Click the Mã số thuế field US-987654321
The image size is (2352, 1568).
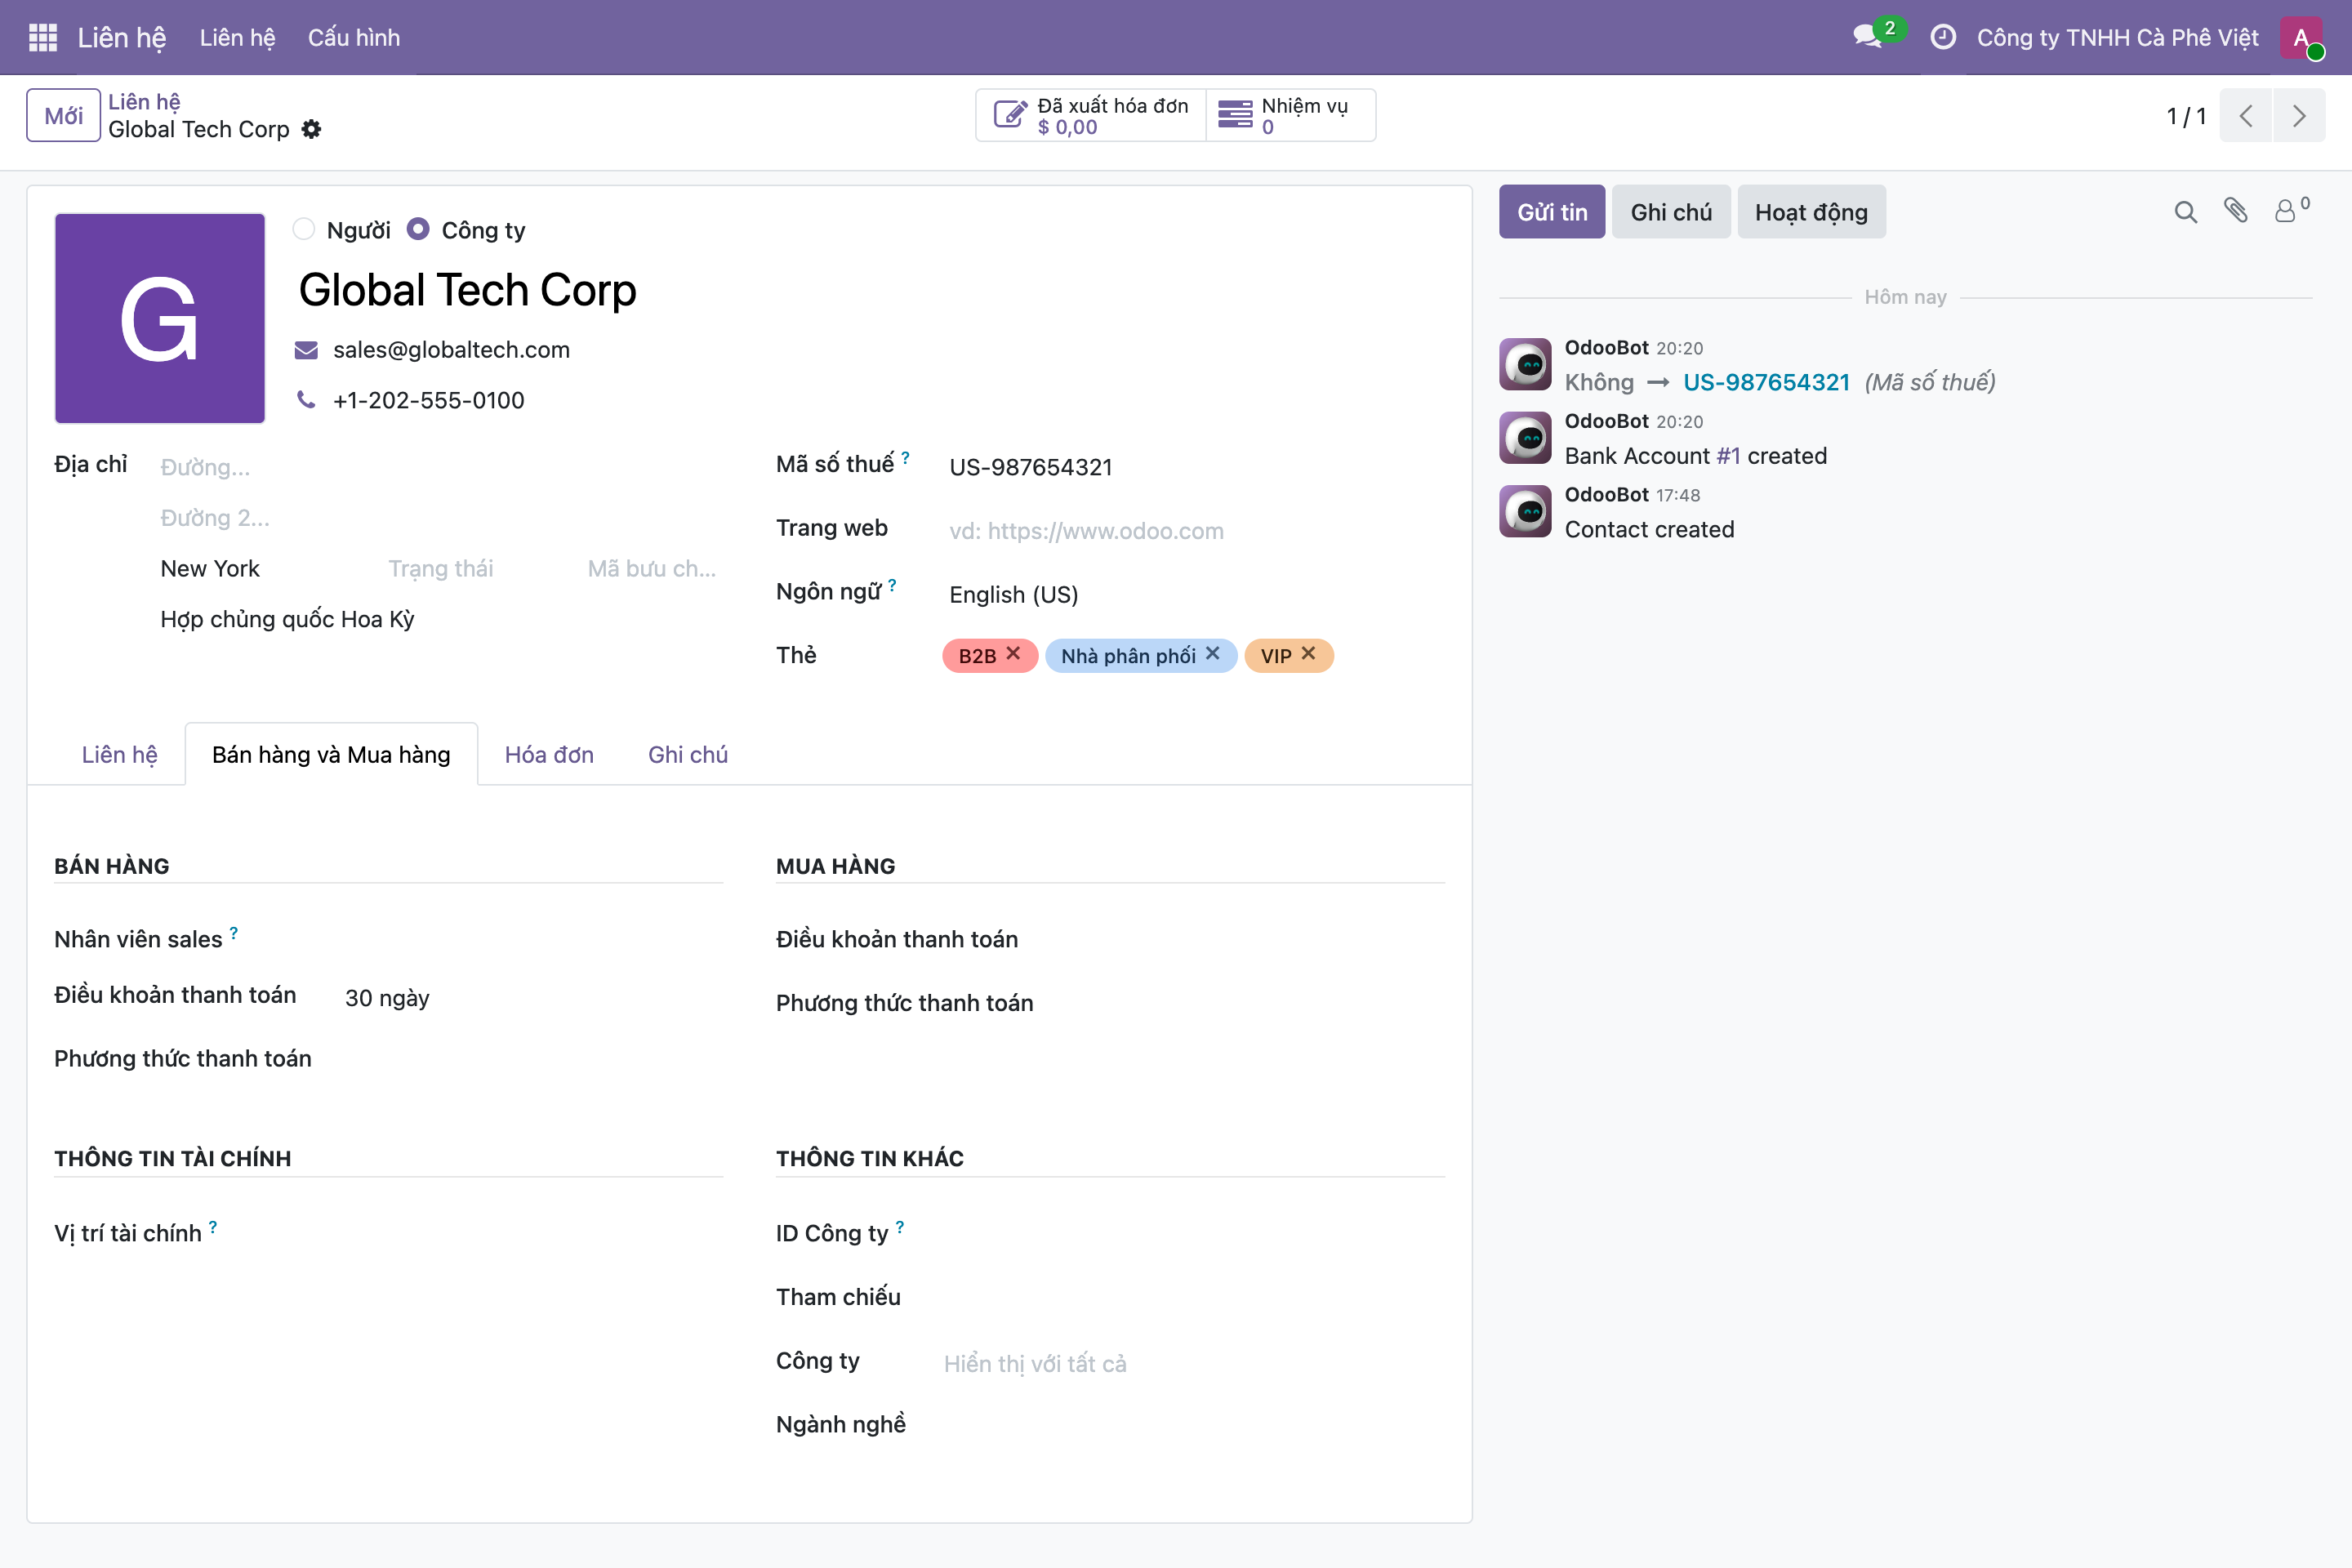click(1195, 467)
